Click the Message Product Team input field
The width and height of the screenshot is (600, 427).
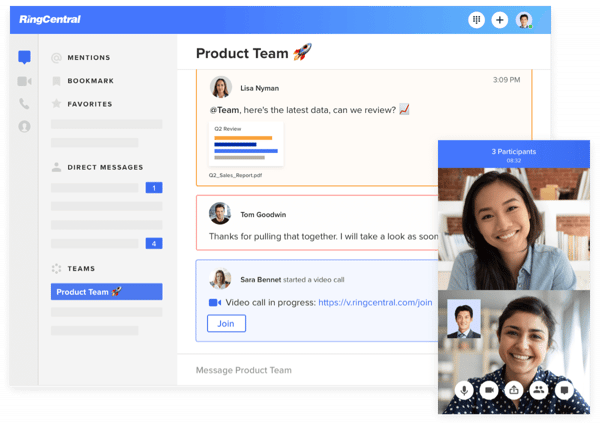307,370
